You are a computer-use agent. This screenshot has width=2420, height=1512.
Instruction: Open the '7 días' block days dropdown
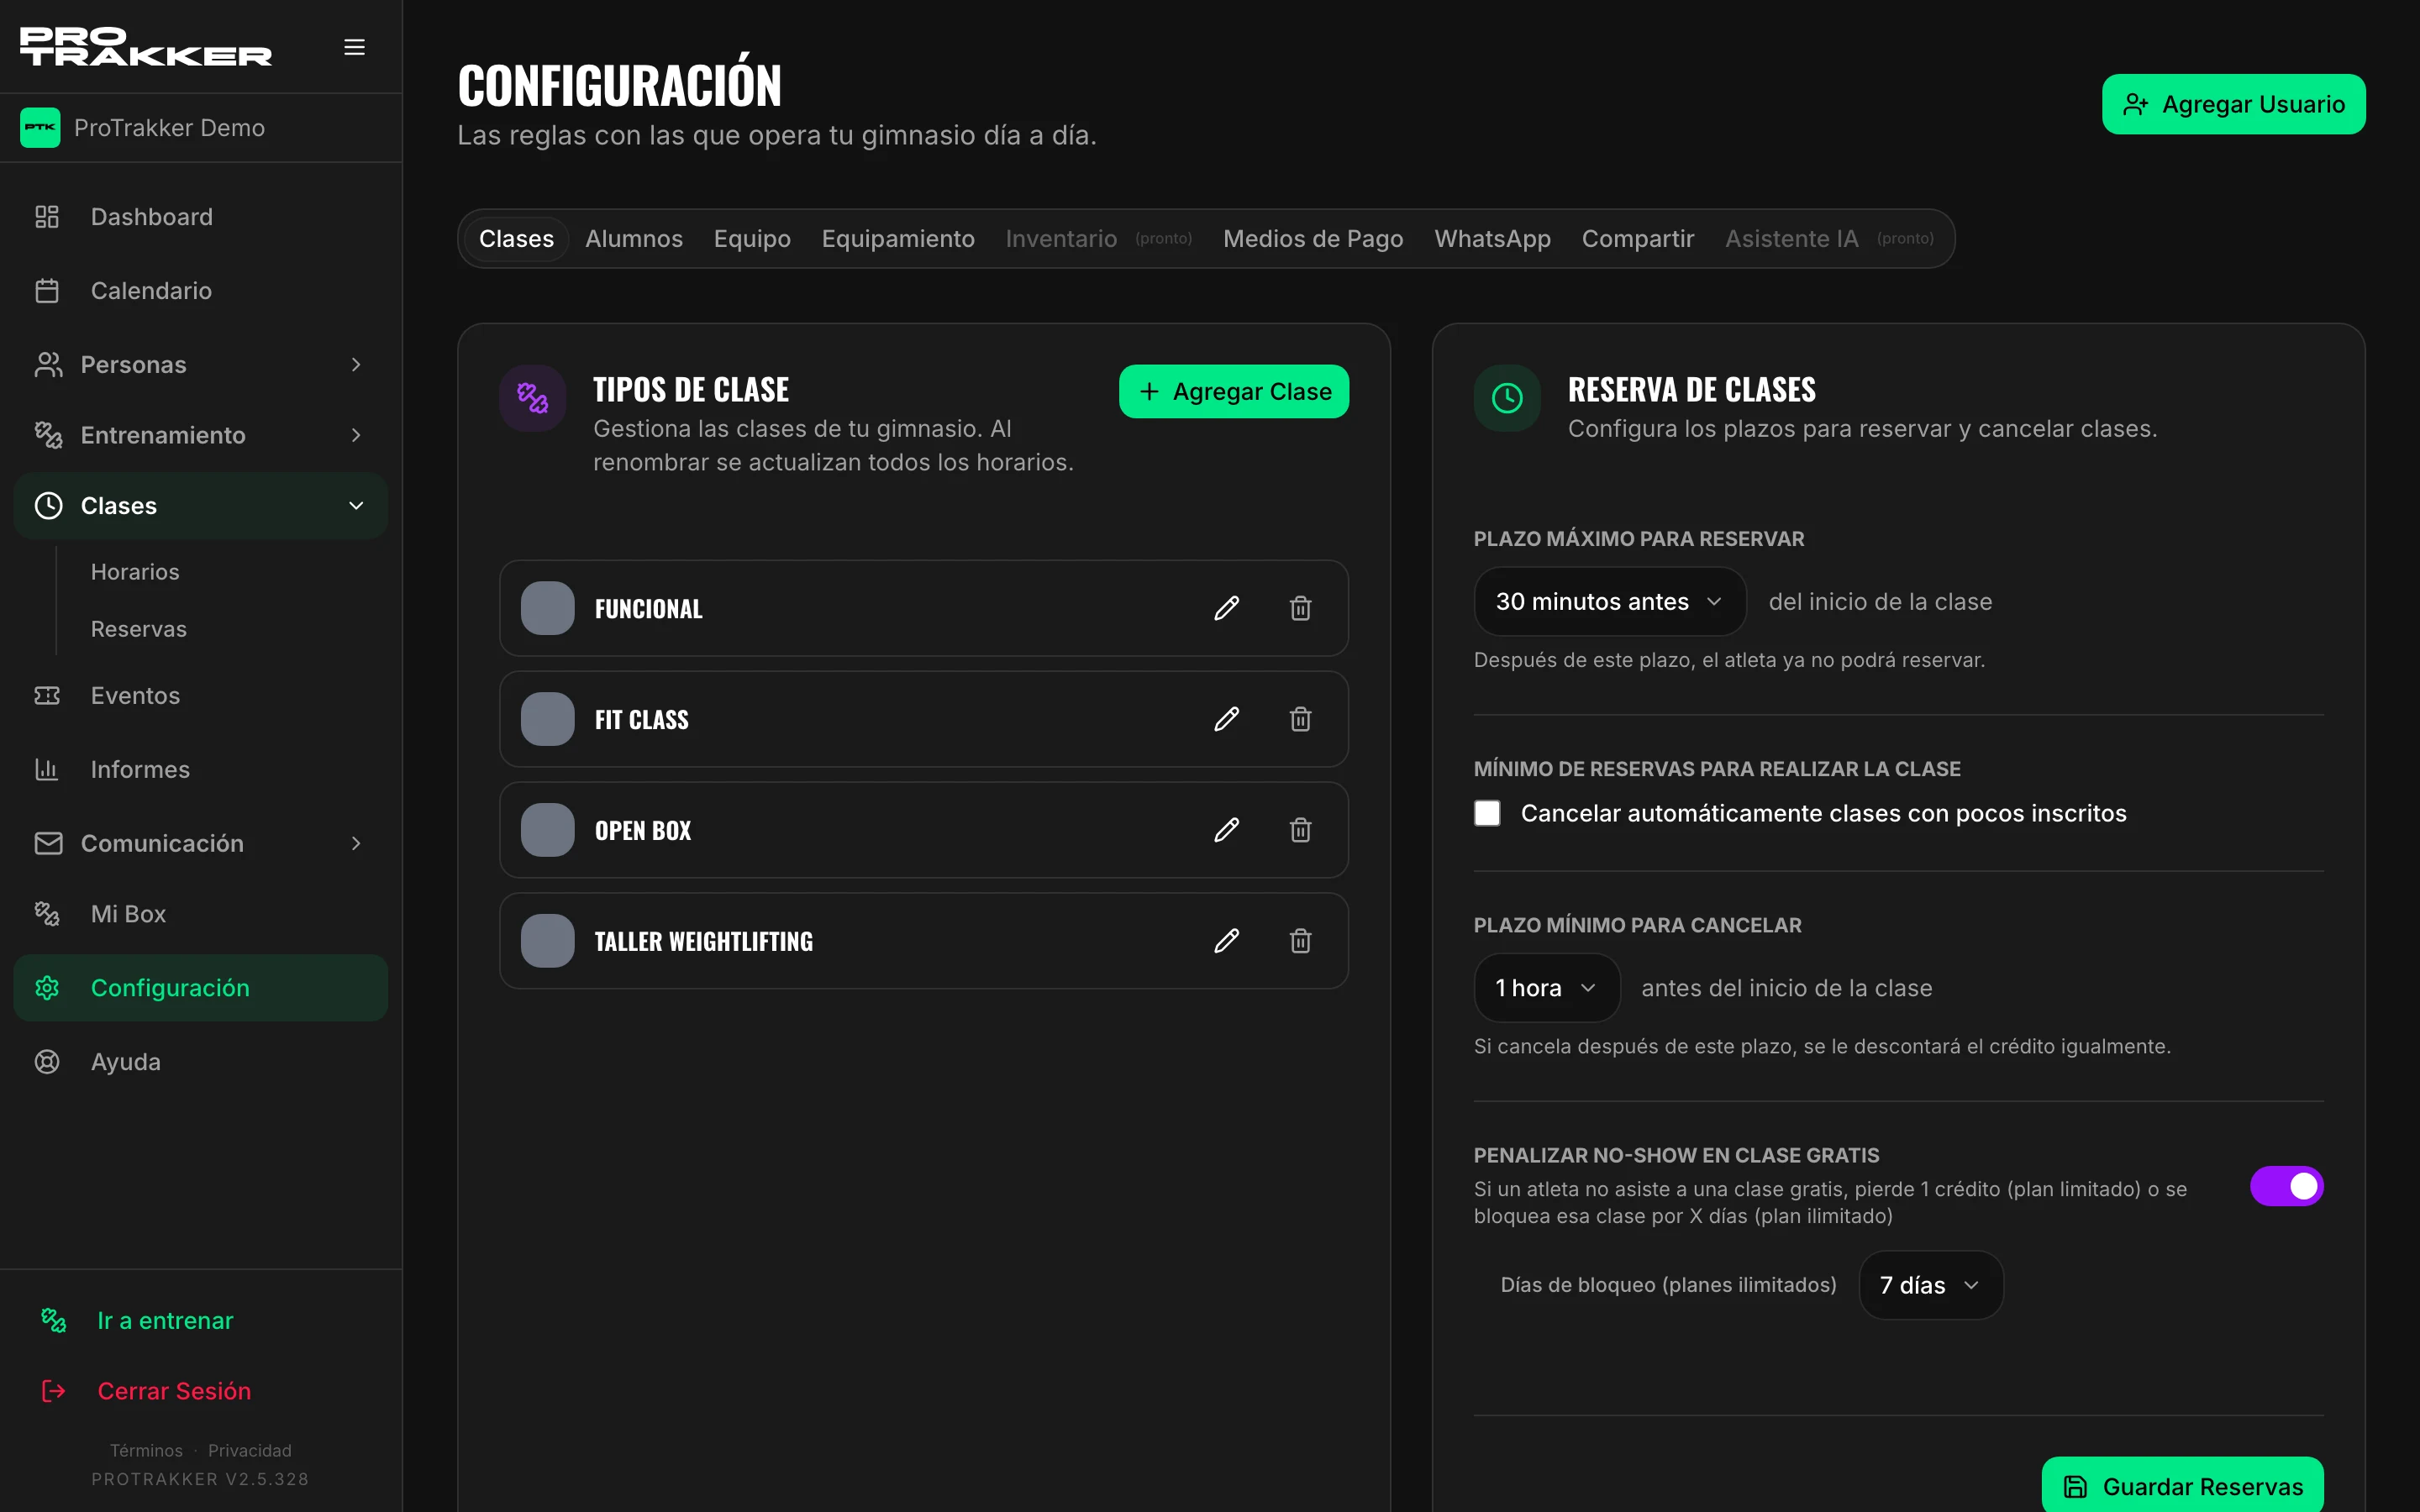point(1930,1285)
